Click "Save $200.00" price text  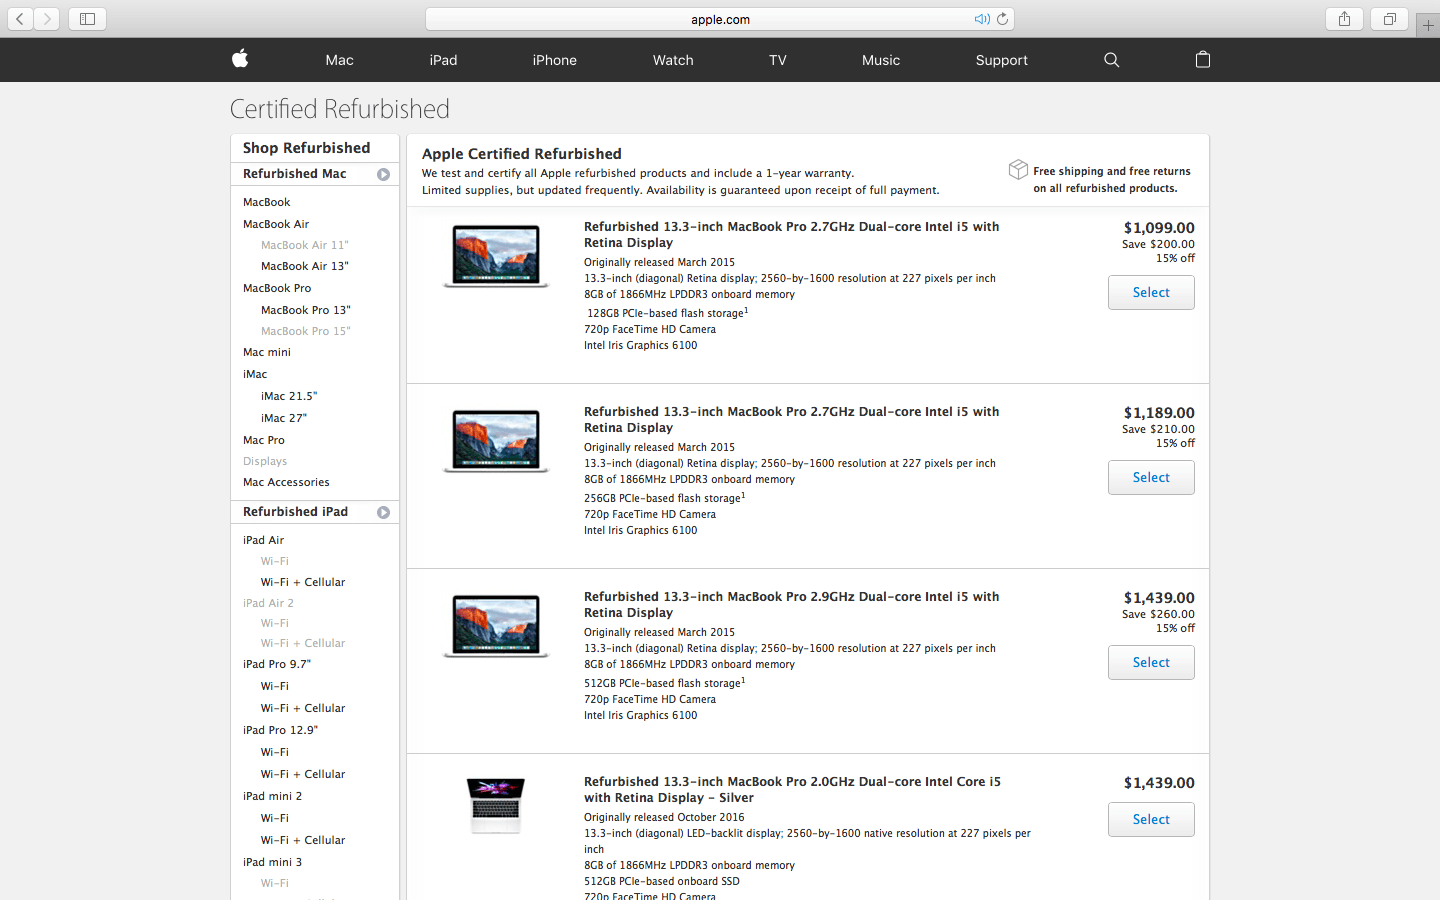[x=1158, y=244]
